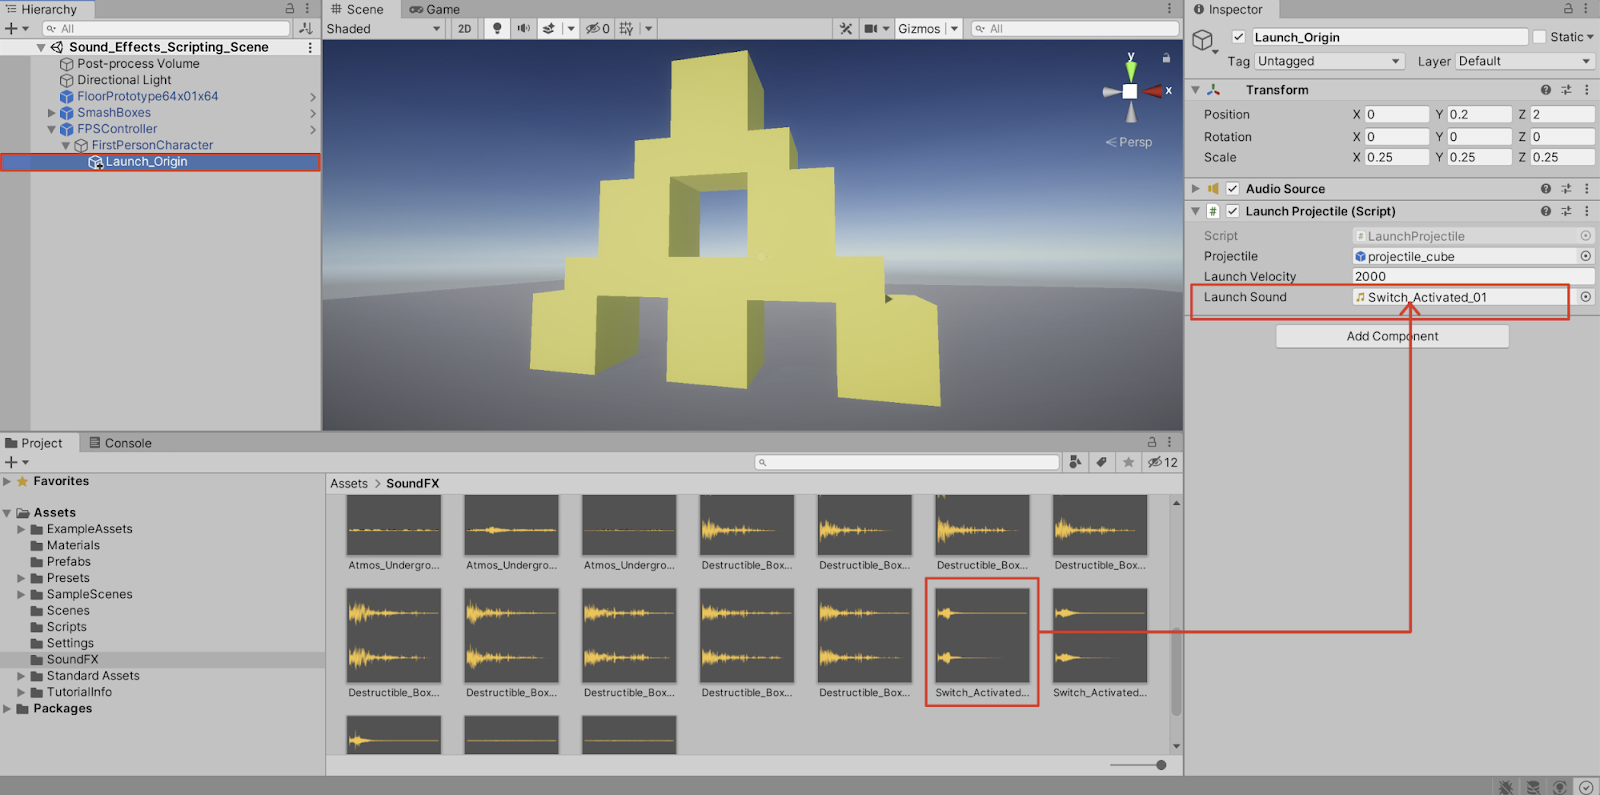Open the scene tools wrench icon
This screenshot has width=1600, height=795.
pyautogui.click(x=846, y=28)
